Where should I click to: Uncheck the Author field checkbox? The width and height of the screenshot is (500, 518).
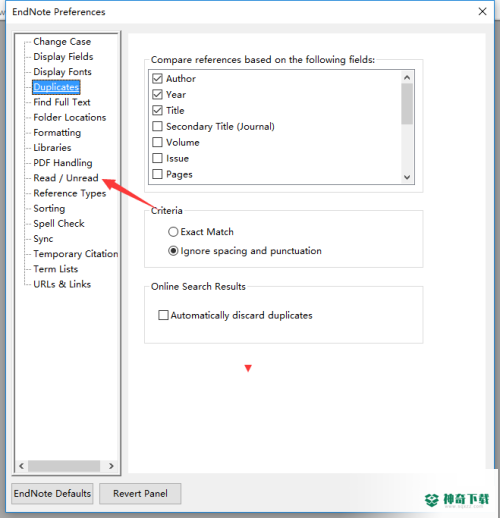click(157, 79)
